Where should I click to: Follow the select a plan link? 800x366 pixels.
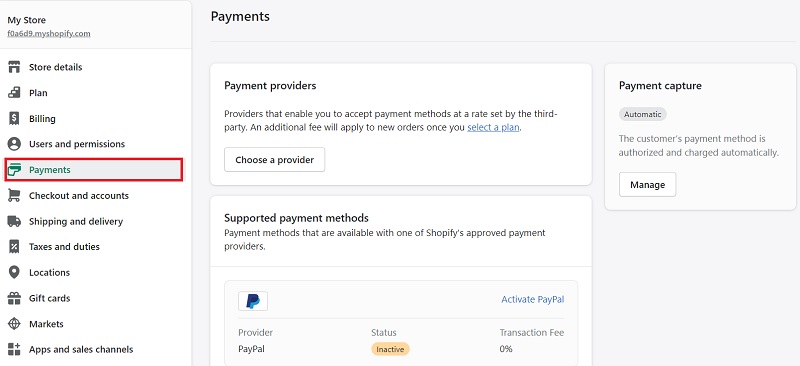pyautogui.click(x=493, y=128)
